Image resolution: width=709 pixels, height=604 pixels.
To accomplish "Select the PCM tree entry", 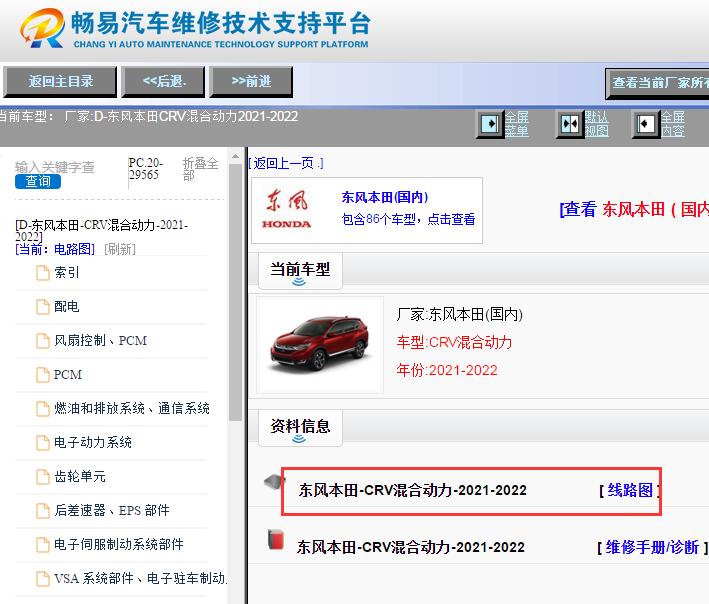I will tap(68, 374).
